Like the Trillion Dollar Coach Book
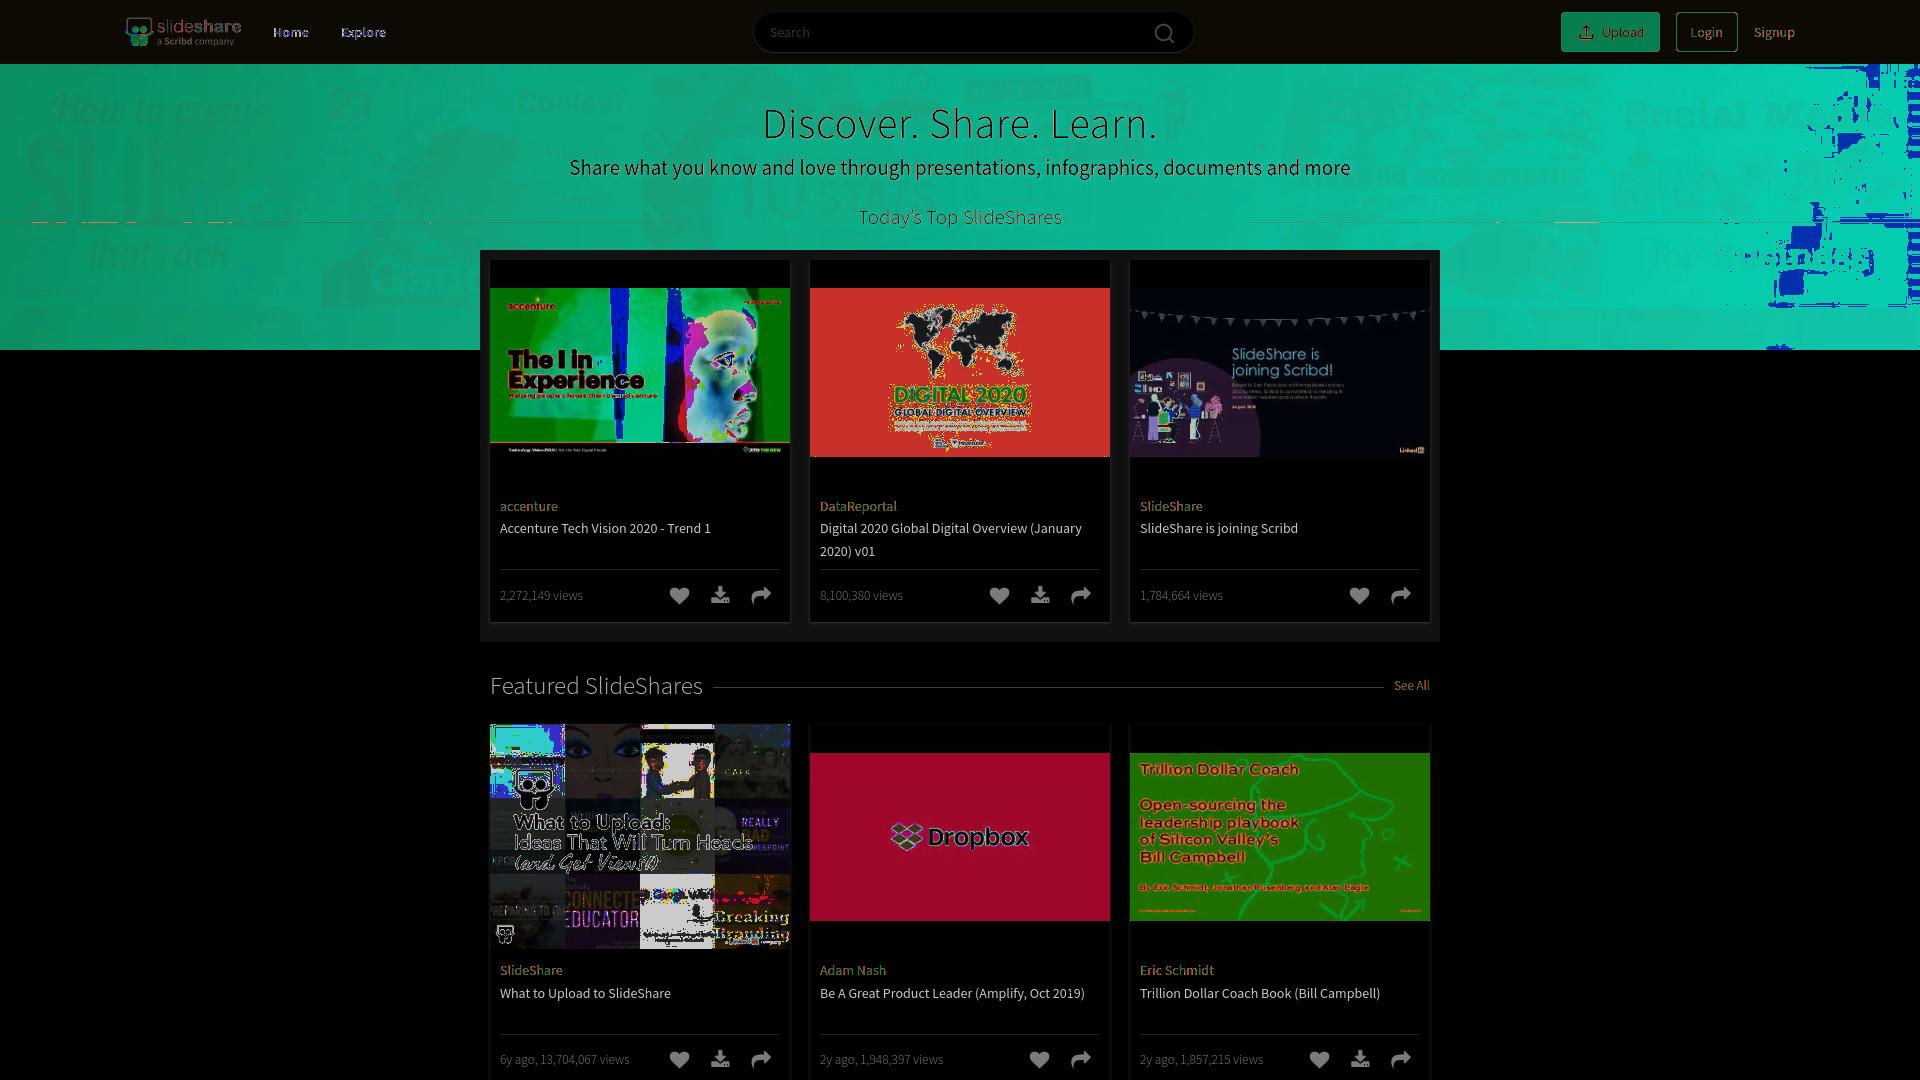Screen dimensions: 1920x1080 click(1319, 1060)
